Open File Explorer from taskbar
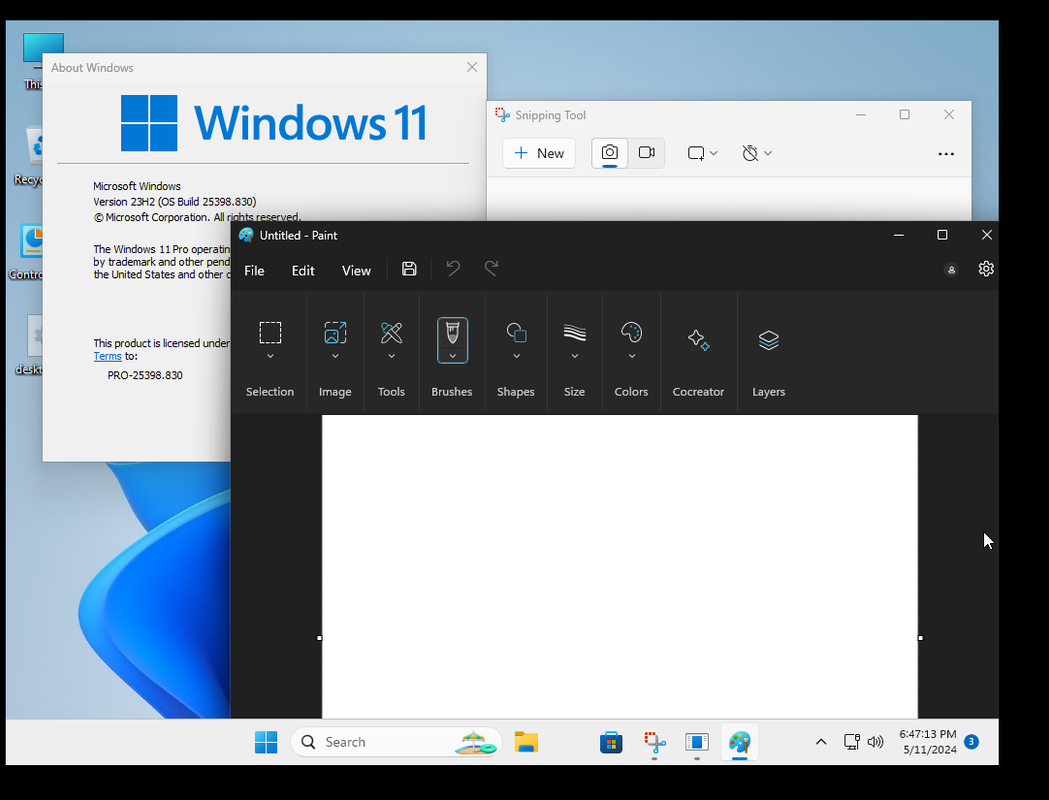The width and height of the screenshot is (1049, 800). point(527,742)
